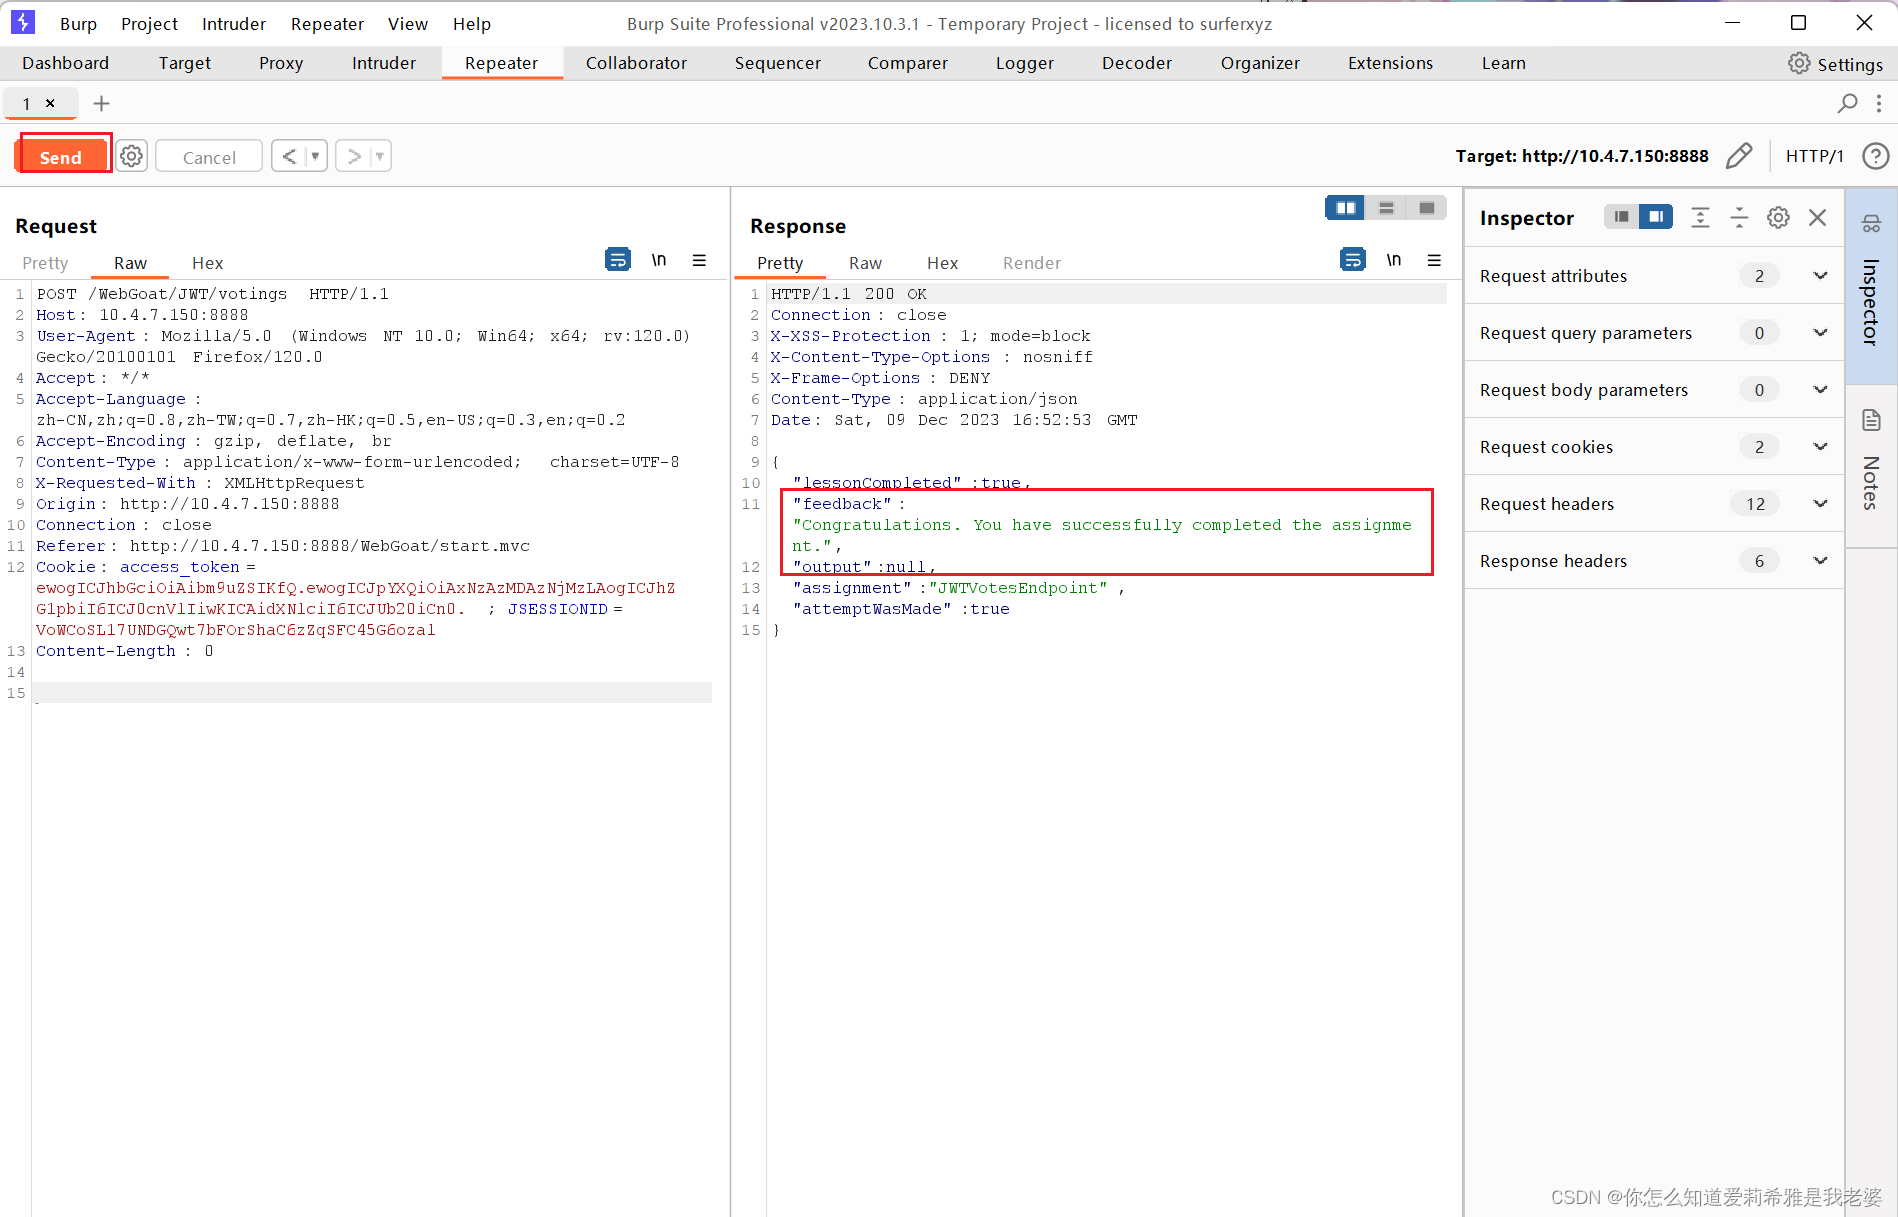The height and width of the screenshot is (1217, 1898).
Task: Switch to the Decoder tab
Action: [1136, 63]
